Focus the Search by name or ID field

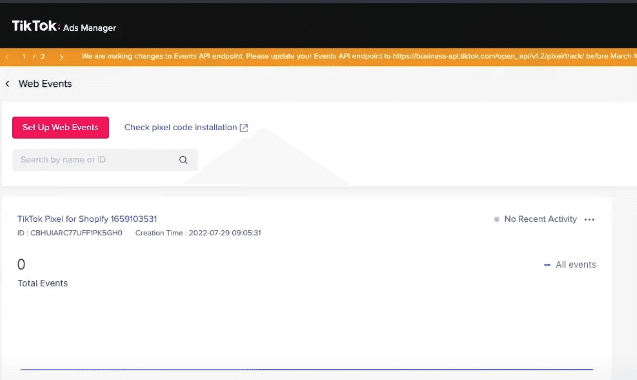pos(105,160)
